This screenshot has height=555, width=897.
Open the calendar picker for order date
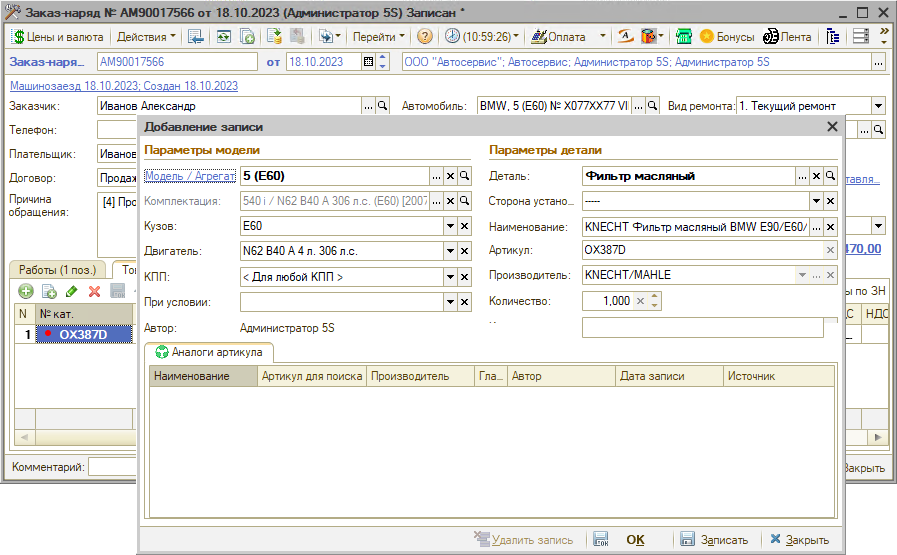[x=369, y=62]
